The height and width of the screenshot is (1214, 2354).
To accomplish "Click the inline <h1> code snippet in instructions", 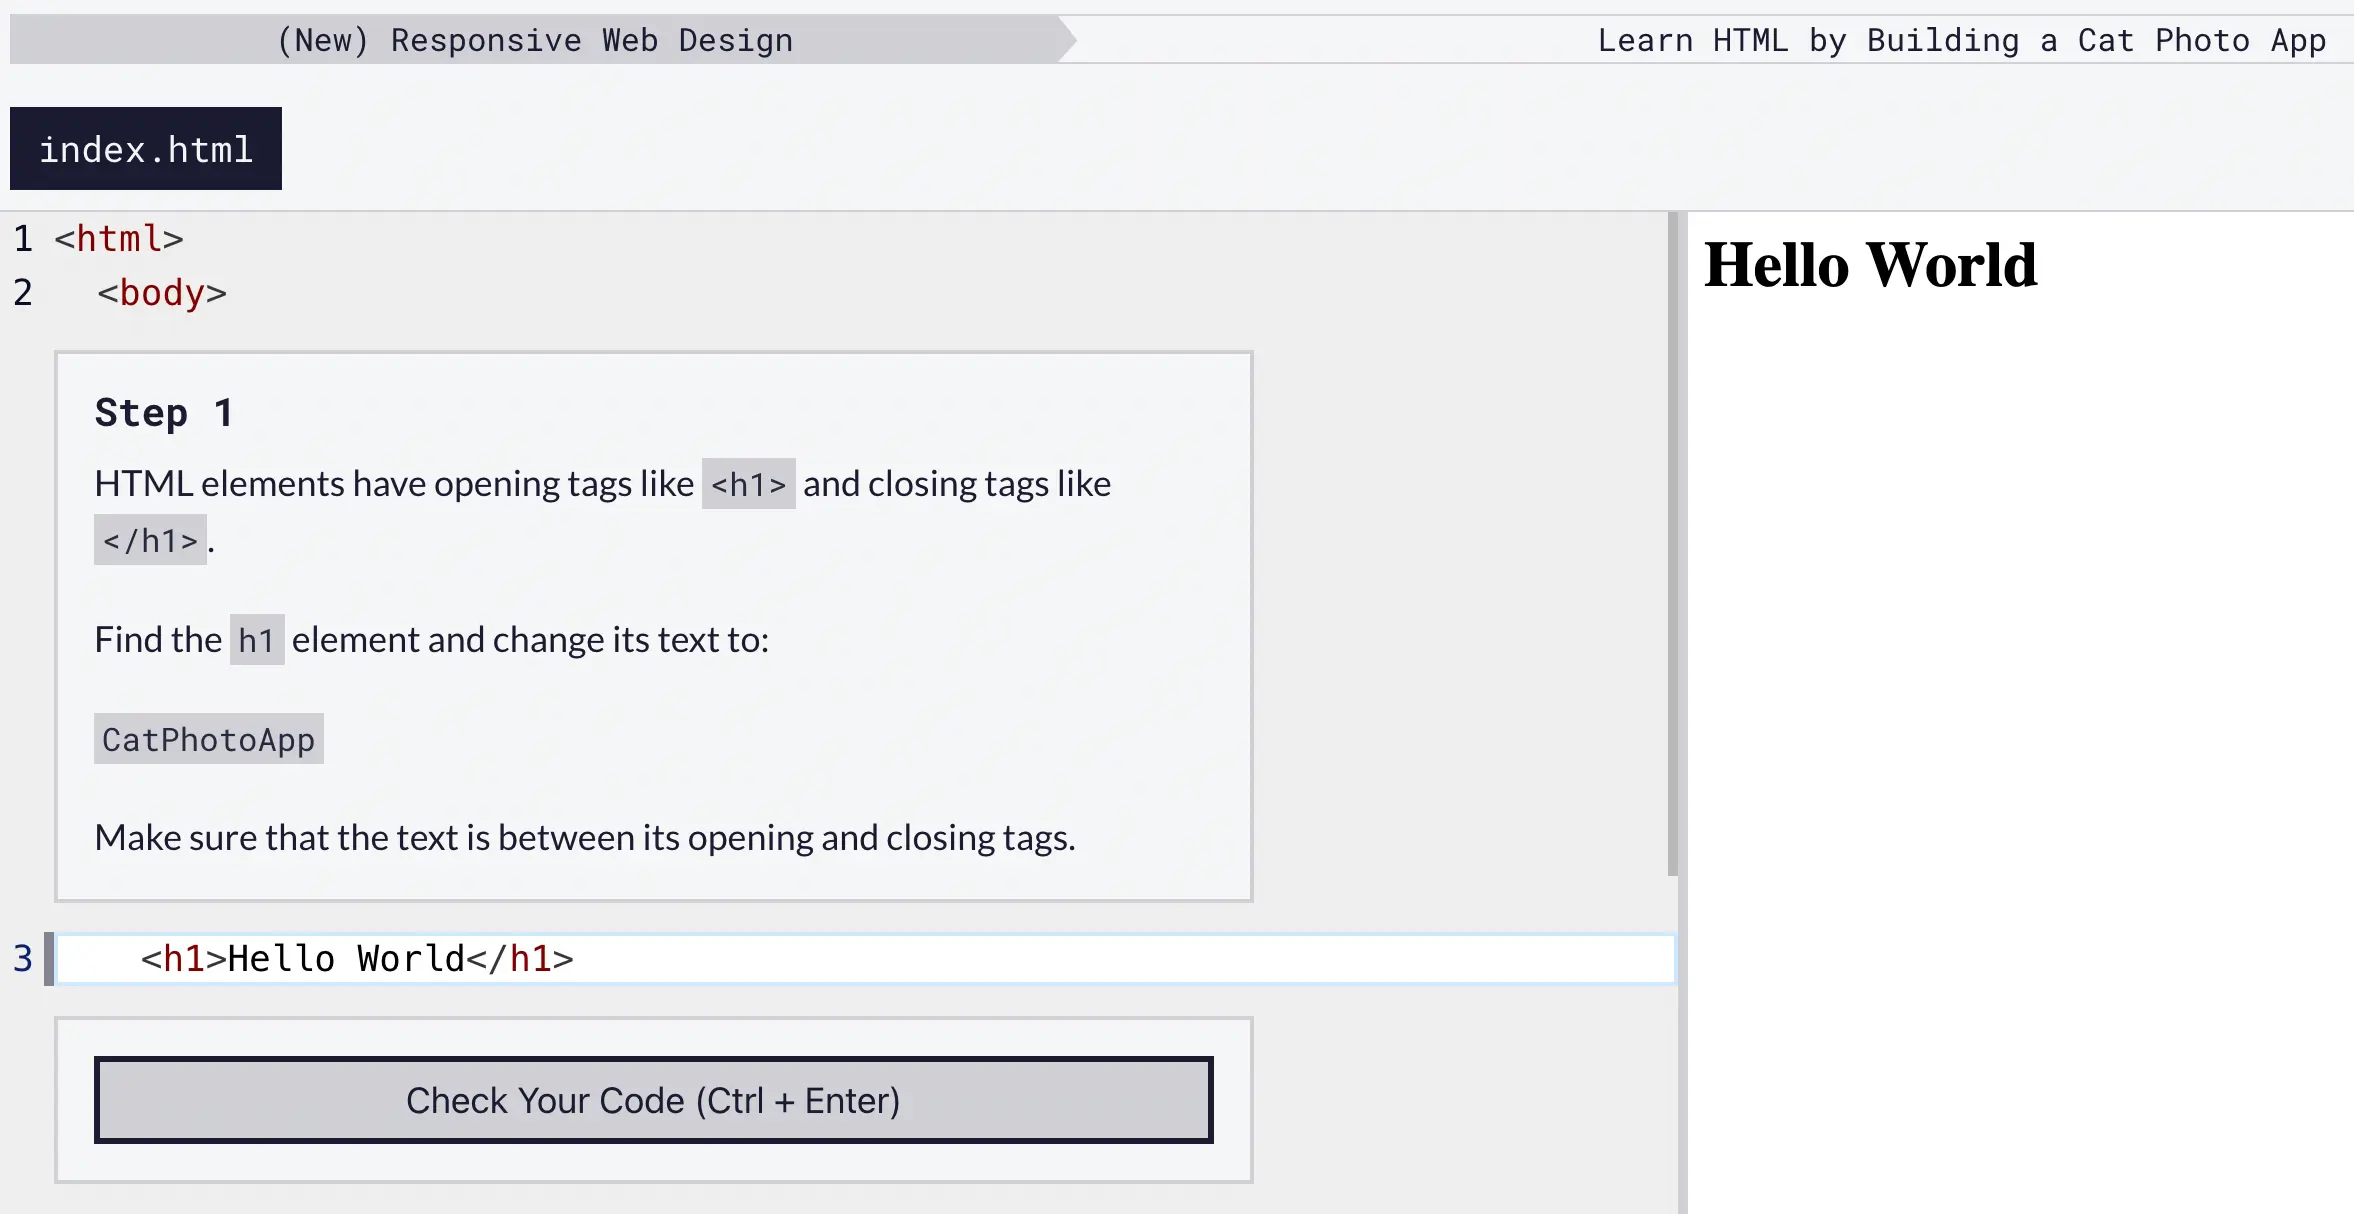I will 748,483.
